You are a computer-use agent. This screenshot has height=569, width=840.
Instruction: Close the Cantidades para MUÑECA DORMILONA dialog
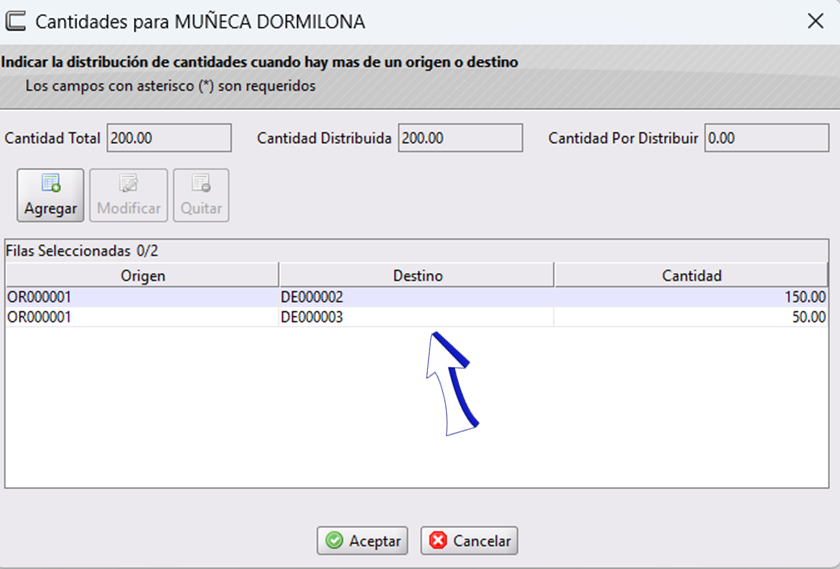(815, 21)
